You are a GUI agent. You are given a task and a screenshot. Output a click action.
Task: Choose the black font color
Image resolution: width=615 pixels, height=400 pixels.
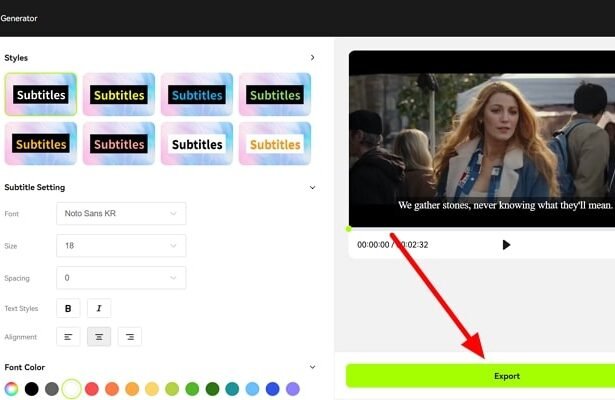32,389
